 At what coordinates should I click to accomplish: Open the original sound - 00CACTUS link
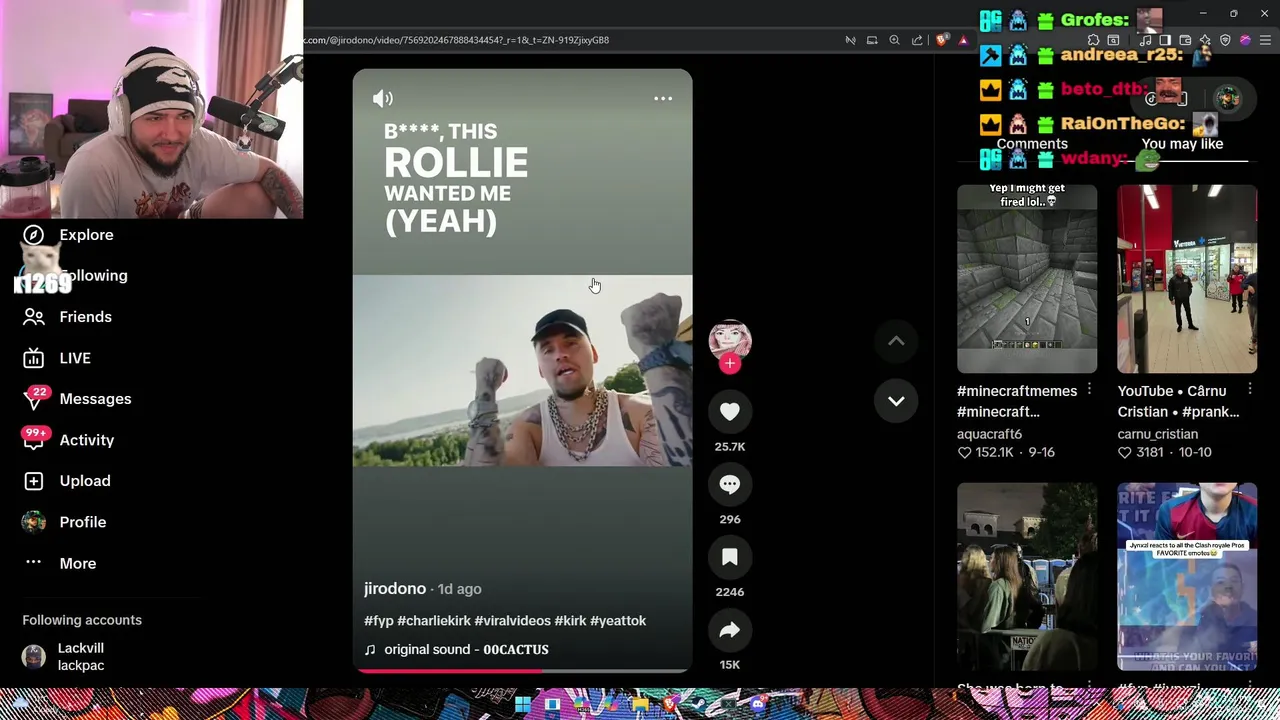[466, 650]
